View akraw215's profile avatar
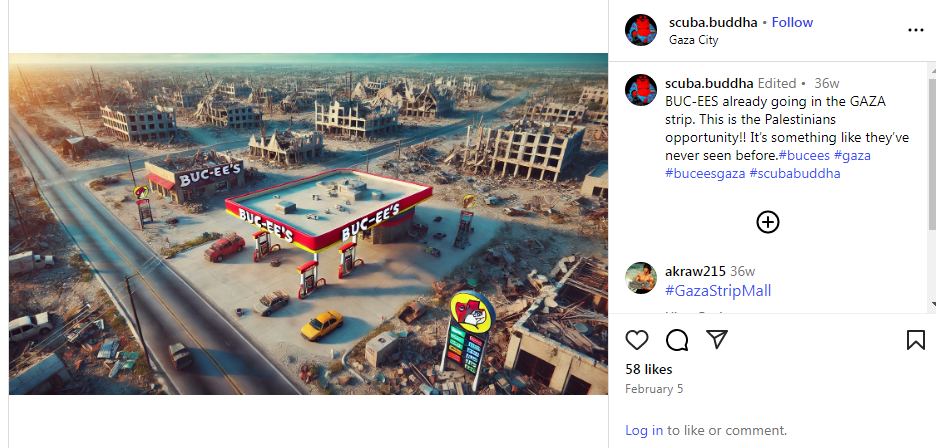 (x=641, y=278)
